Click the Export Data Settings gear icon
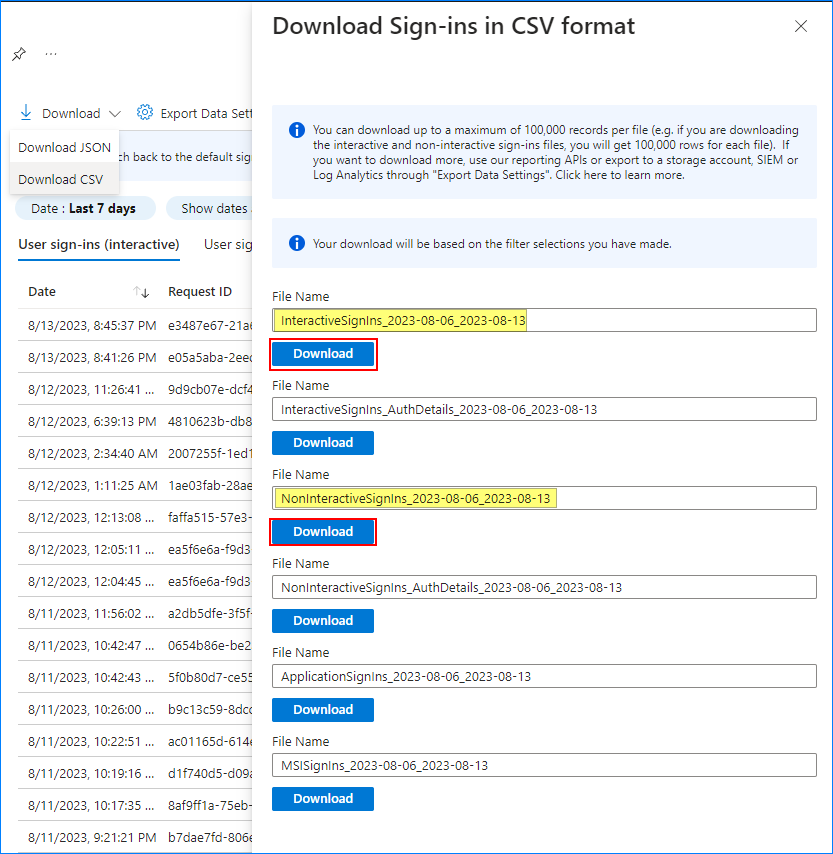The width and height of the screenshot is (833, 854). [x=145, y=112]
